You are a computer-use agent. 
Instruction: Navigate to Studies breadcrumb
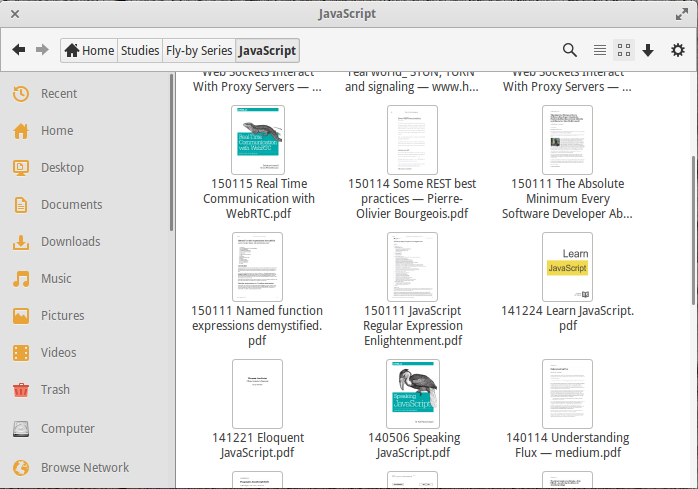pos(140,50)
